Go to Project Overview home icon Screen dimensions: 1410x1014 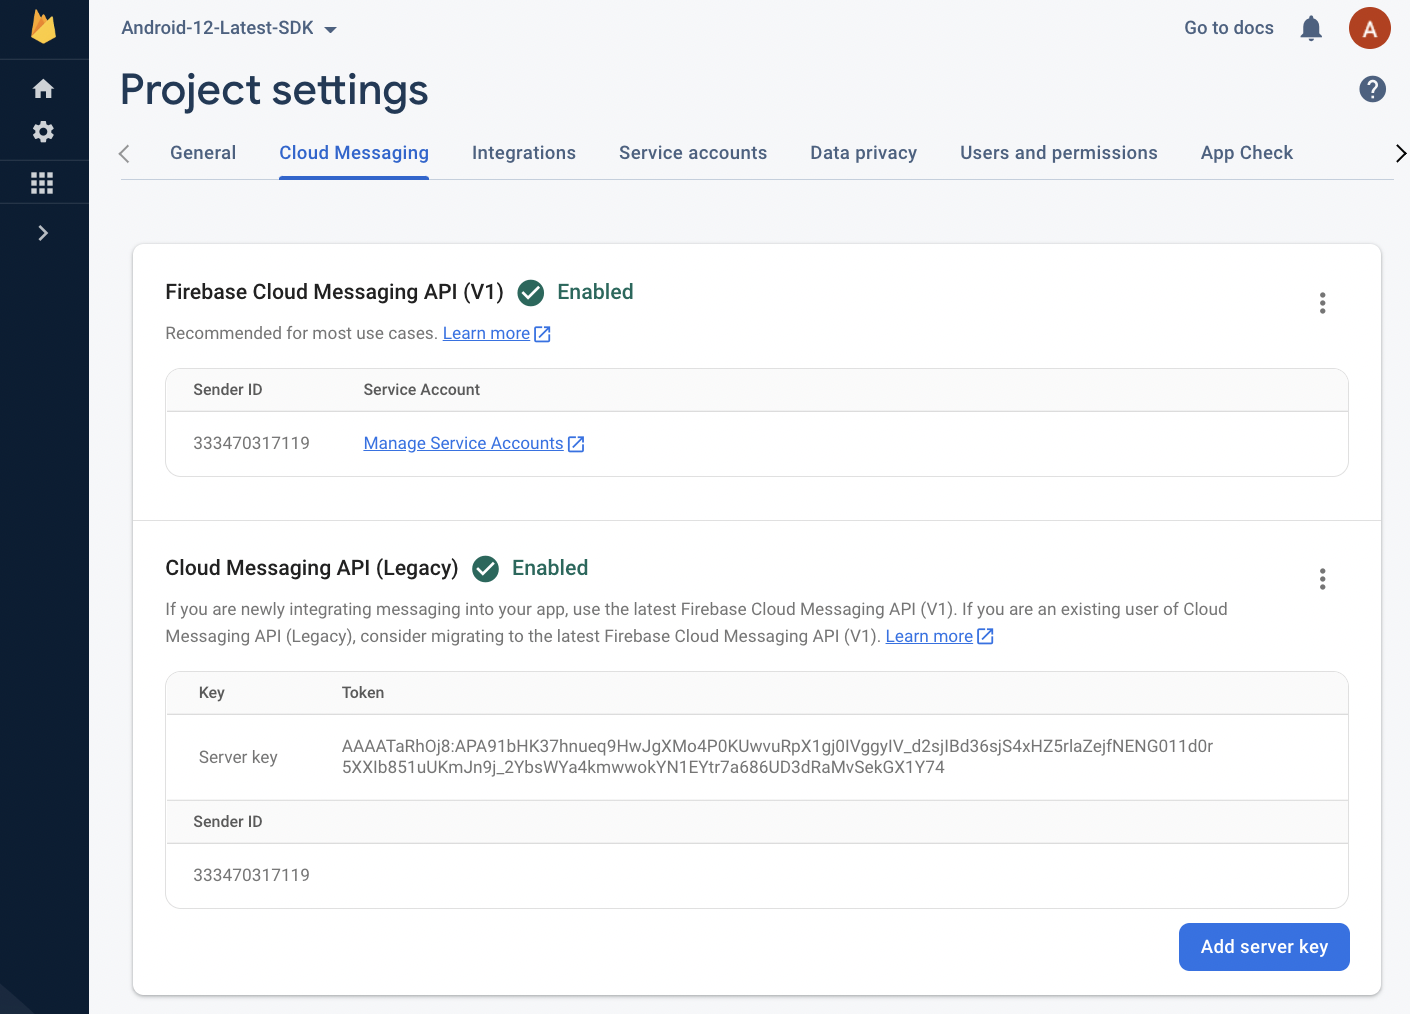tap(43, 89)
